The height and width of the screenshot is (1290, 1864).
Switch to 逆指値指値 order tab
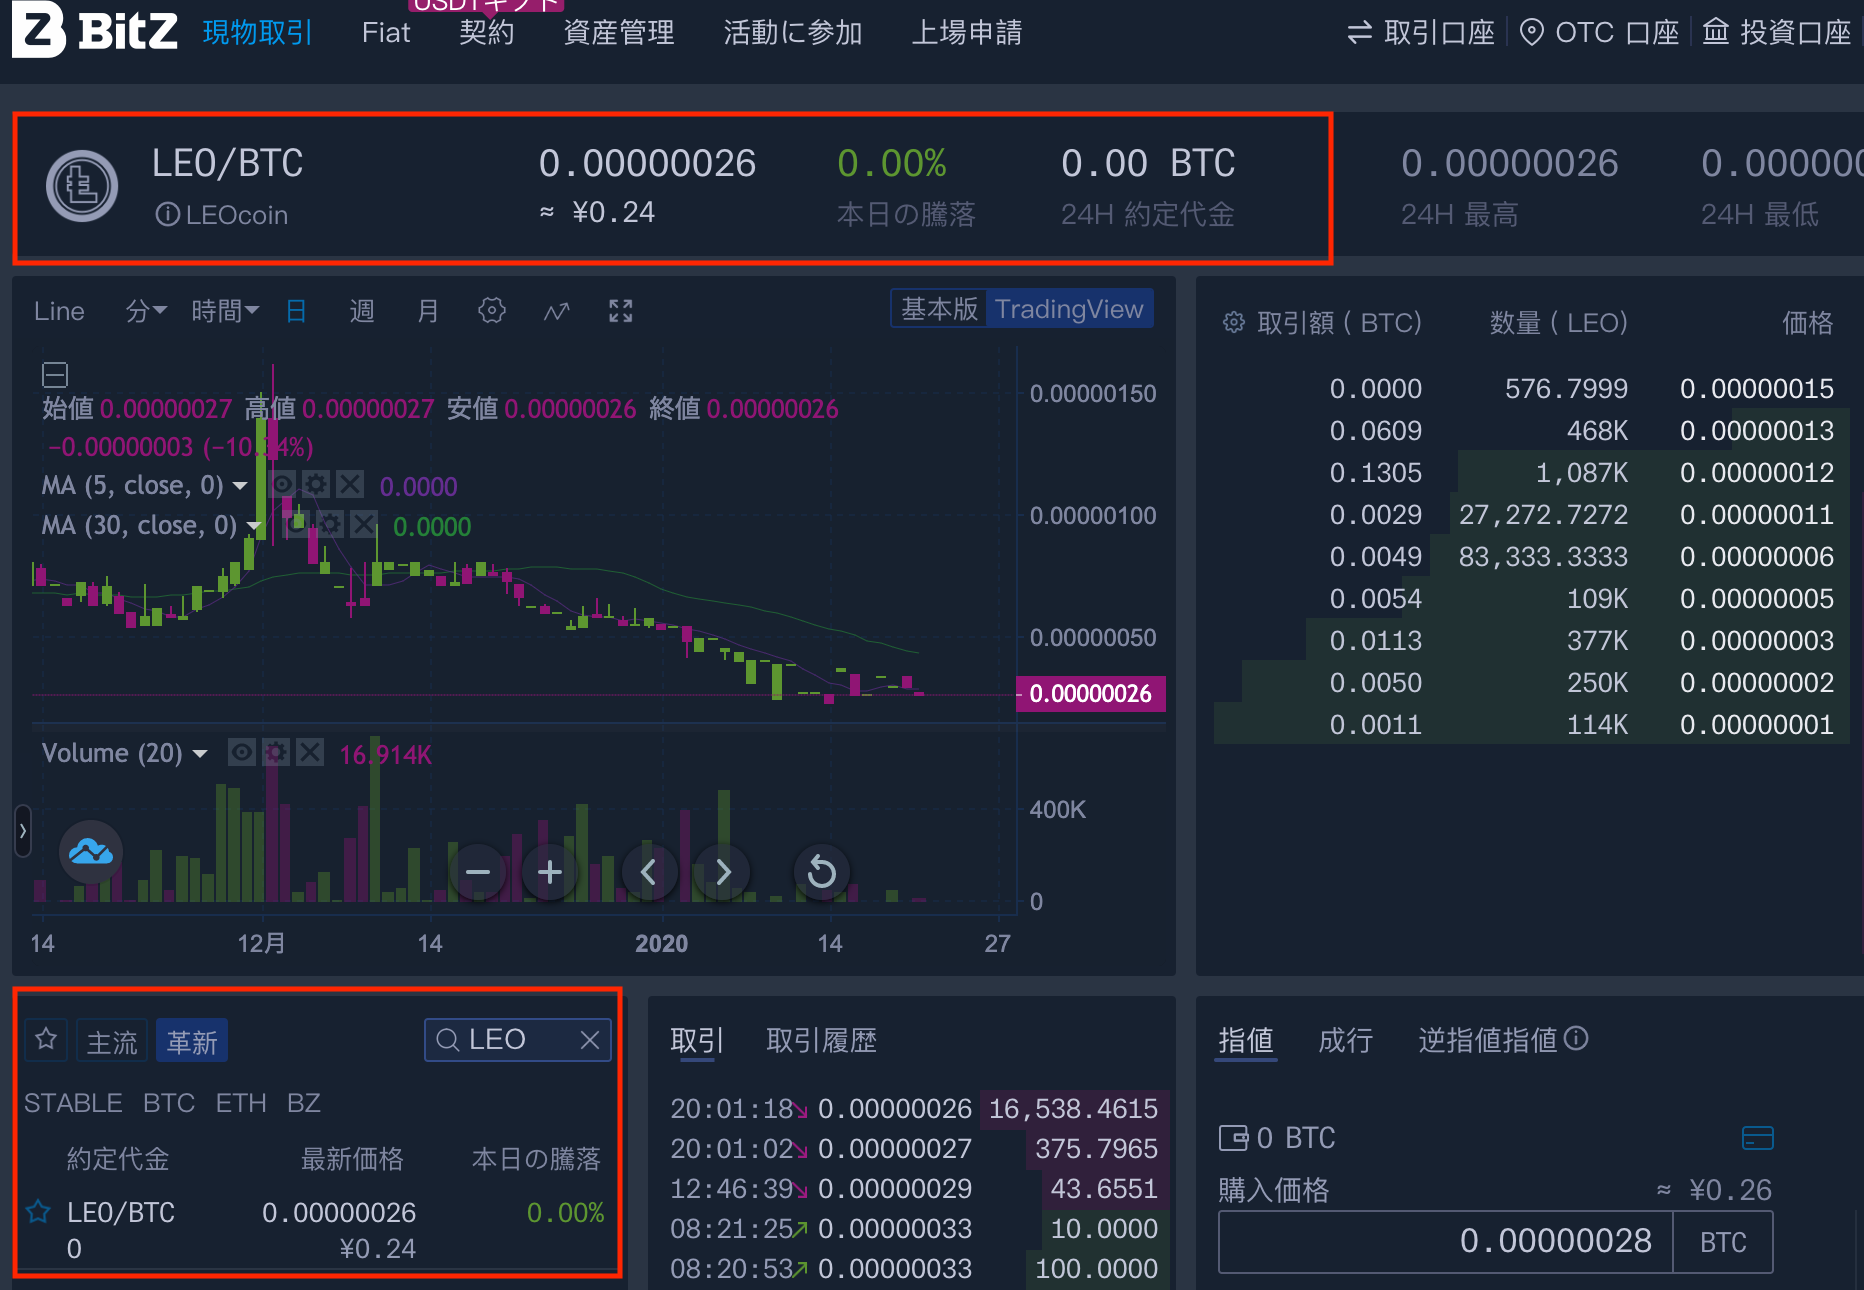pos(1488,1041)
